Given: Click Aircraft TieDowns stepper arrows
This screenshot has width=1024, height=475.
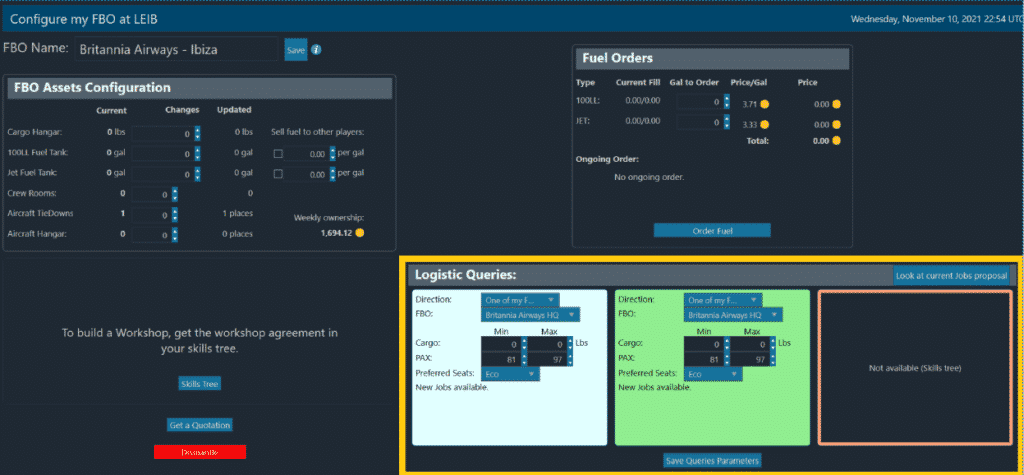Looking at the screenshot, I should click(174, 214).
